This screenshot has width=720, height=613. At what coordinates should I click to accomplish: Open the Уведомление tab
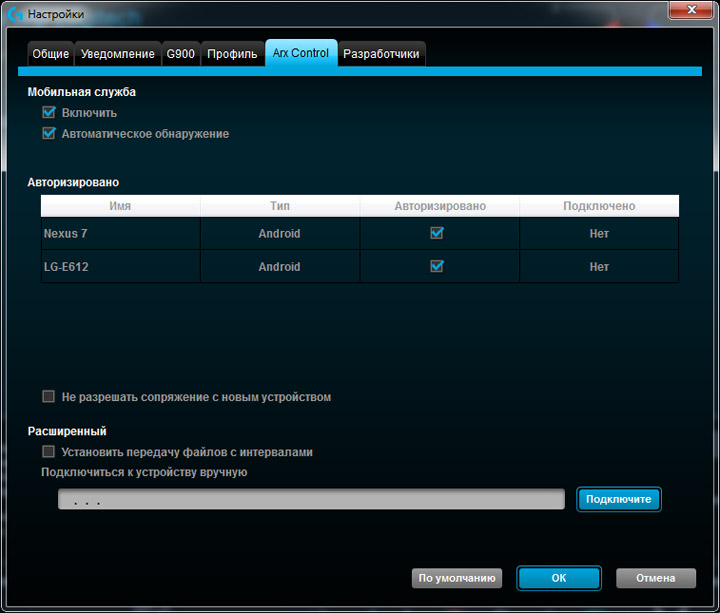(118, 54)
